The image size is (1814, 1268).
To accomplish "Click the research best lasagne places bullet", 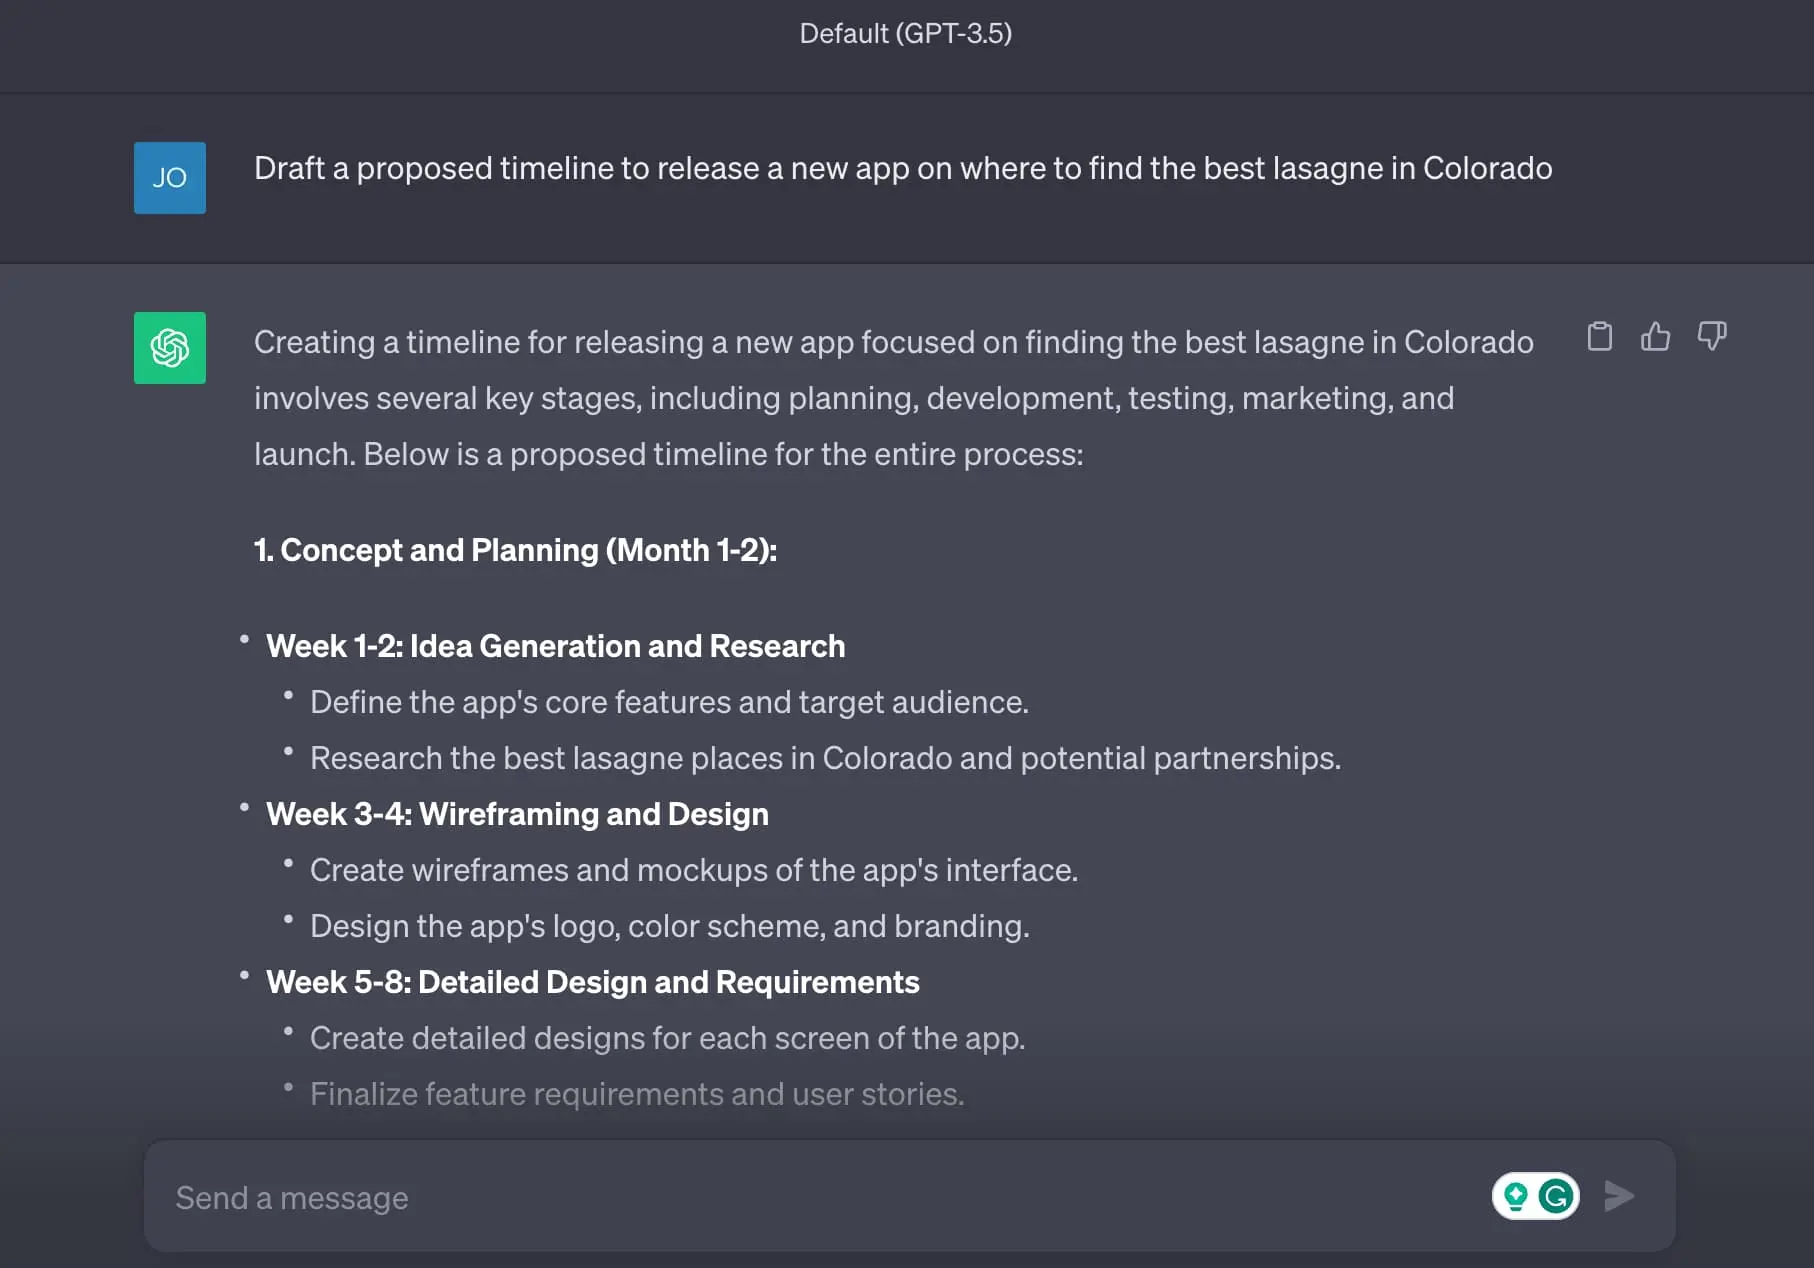I will (826, 758).
